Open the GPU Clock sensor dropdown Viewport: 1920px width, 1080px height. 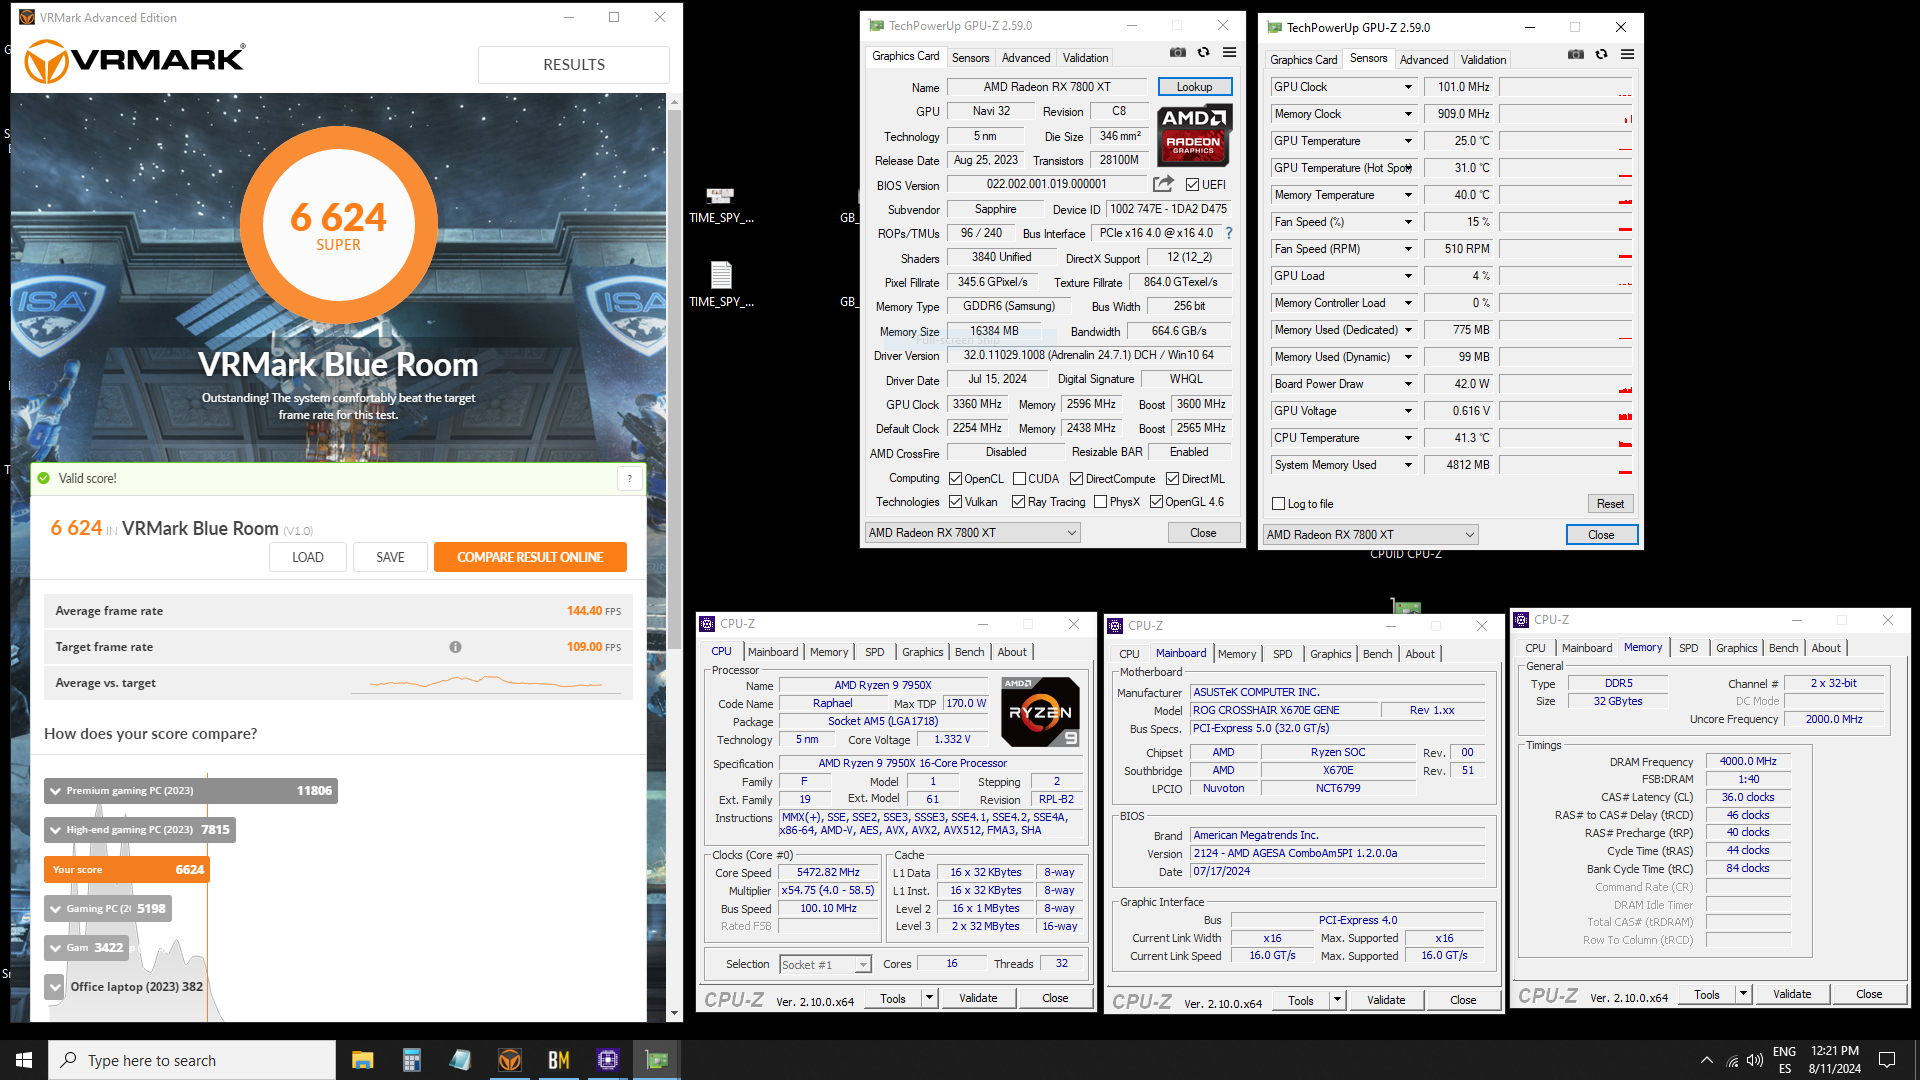coord(1408,87)
